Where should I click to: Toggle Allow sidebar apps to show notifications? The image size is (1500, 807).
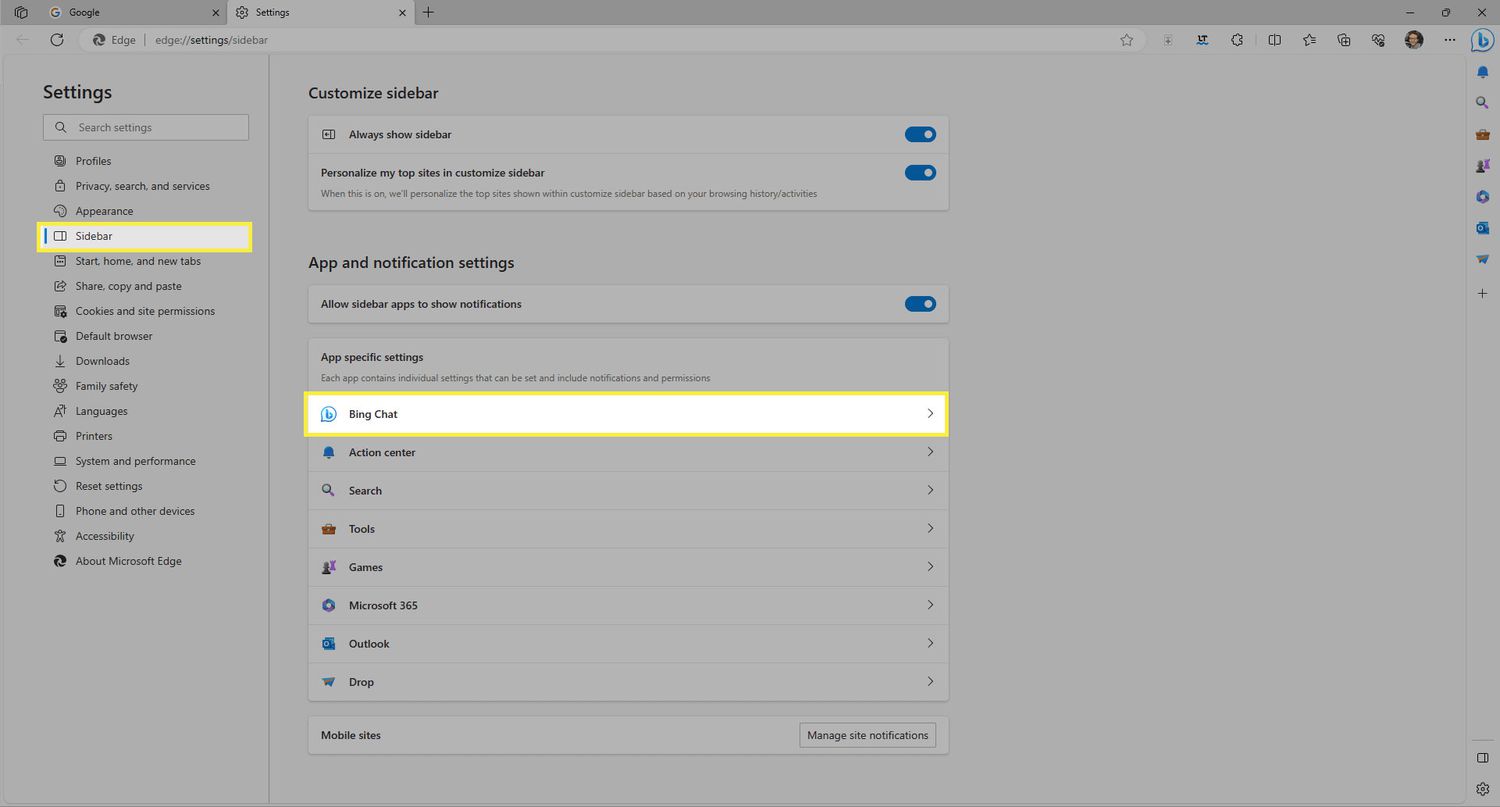(x=920, y=304)
